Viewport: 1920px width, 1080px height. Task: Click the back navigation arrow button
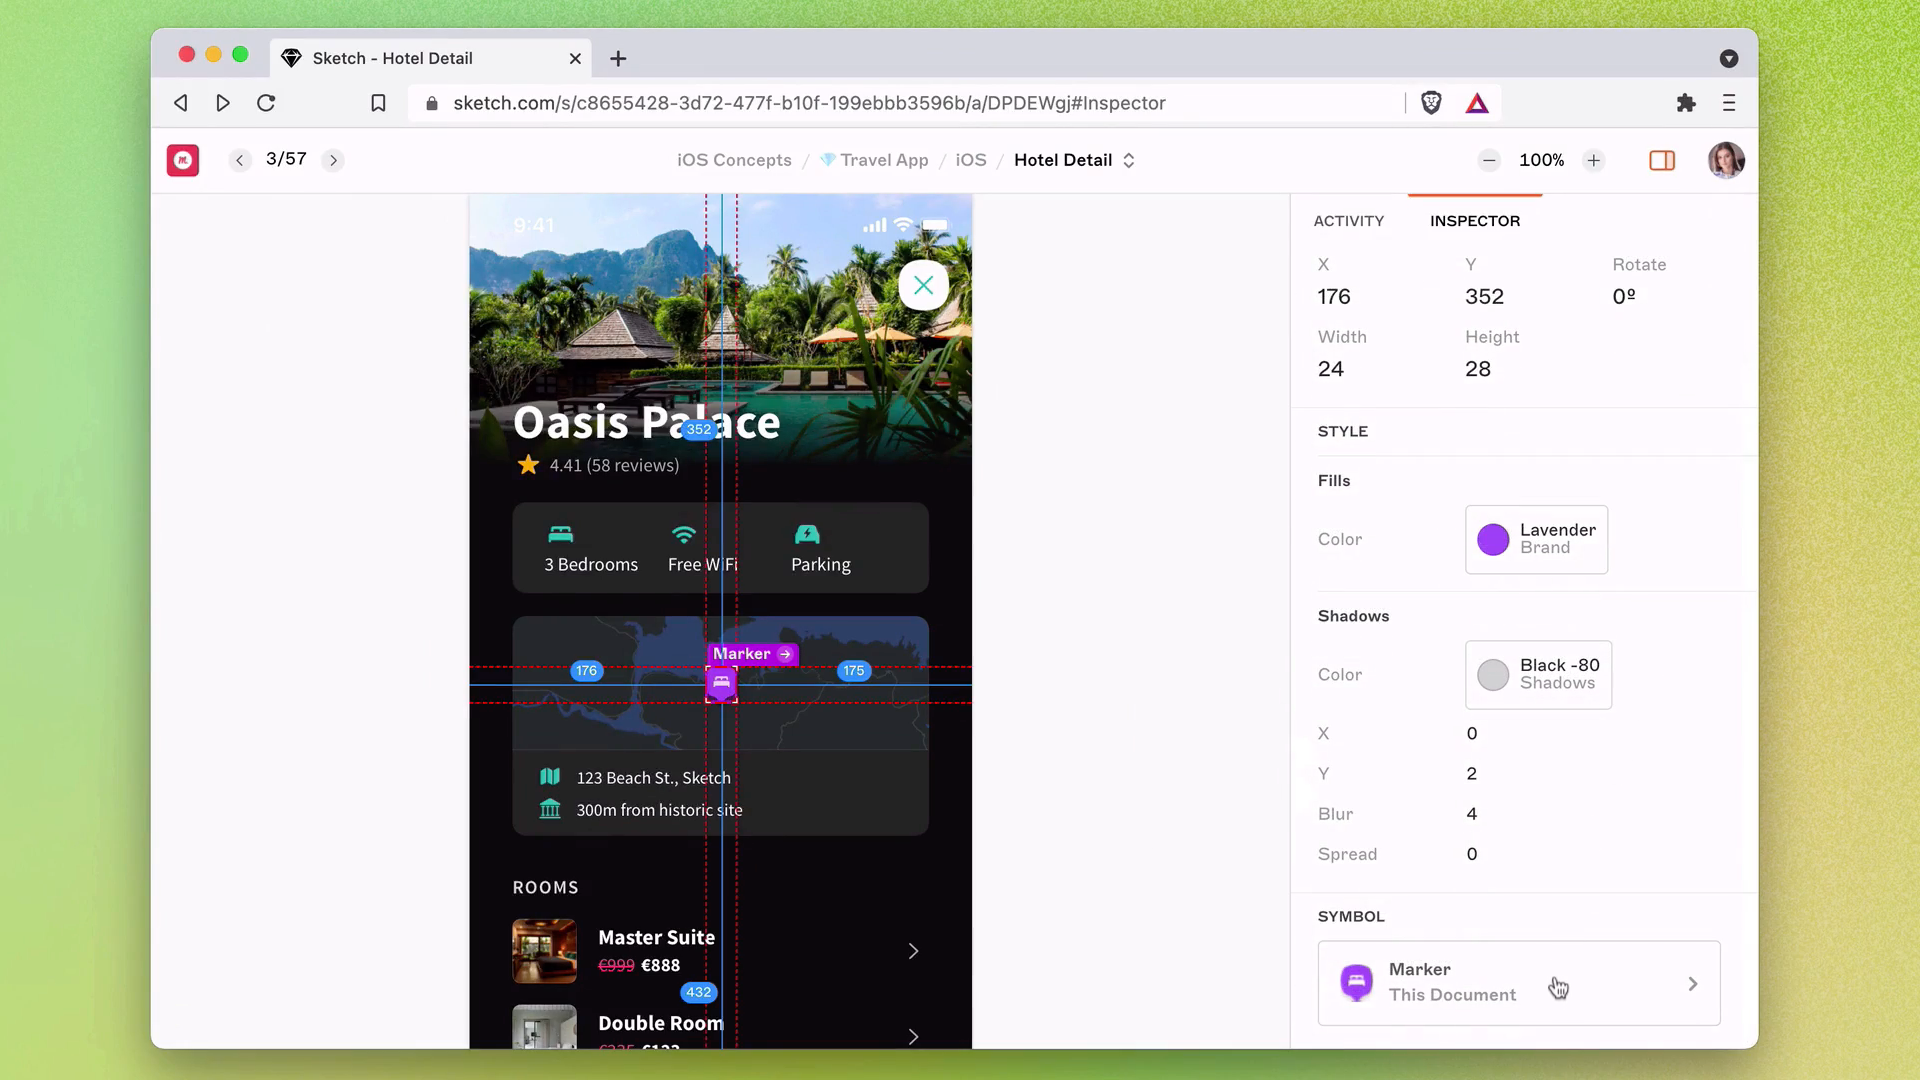pyautogui.click(x=181, y=103)
